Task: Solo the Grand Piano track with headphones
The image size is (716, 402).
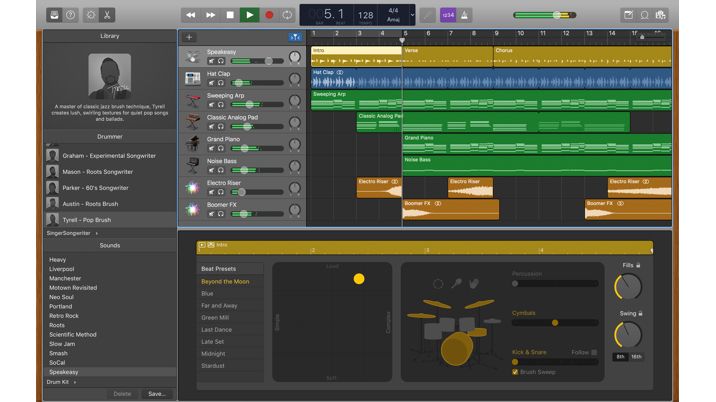Action: pos(221,148)
